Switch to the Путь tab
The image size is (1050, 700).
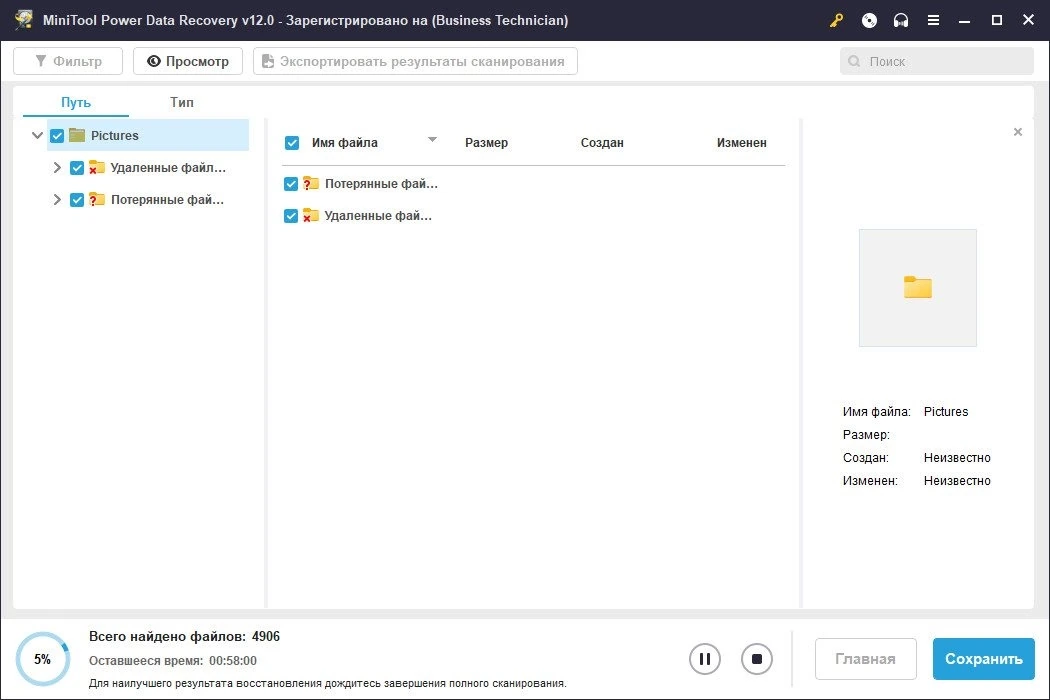pyautogui.click(x=76, y=102)
